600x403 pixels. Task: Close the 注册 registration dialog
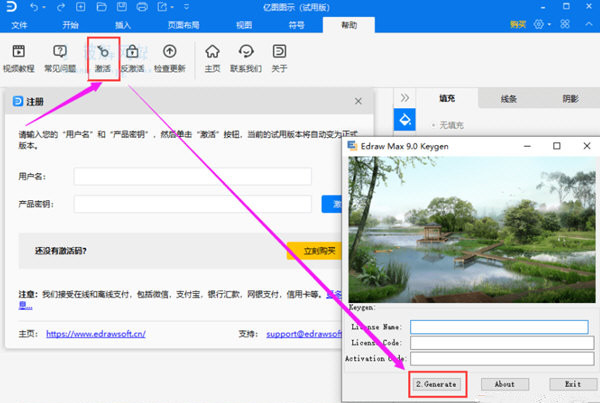point(358,101)
